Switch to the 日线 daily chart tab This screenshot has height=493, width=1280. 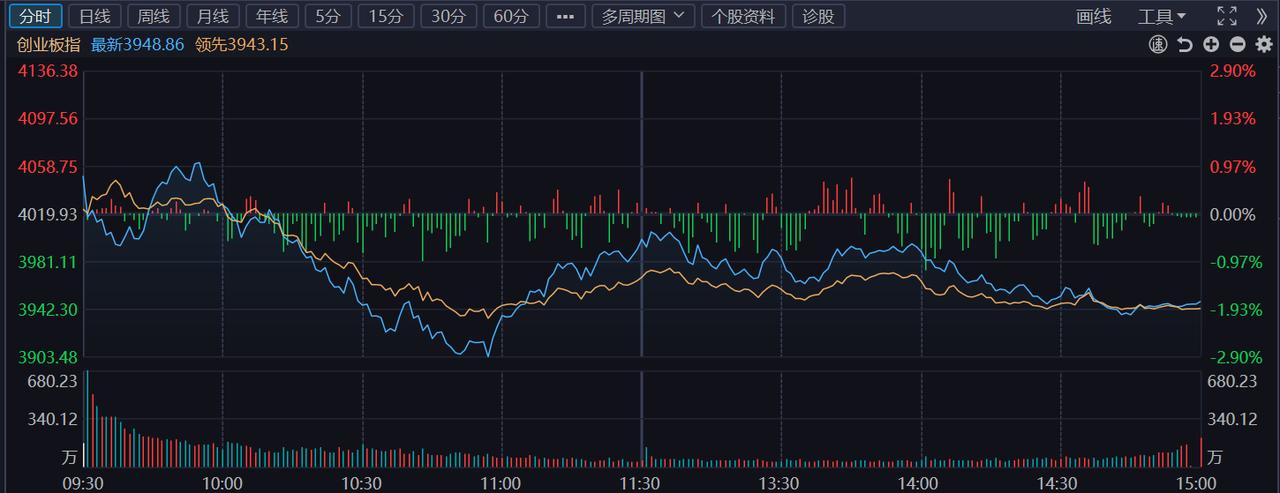tap(95, 16)
